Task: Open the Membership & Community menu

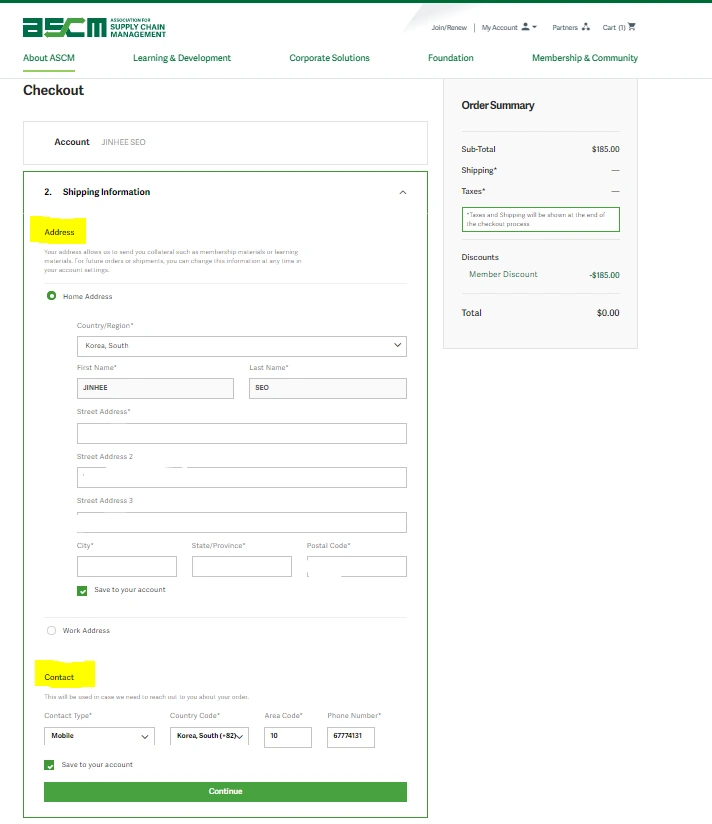Action: click(x=585, y=58)
